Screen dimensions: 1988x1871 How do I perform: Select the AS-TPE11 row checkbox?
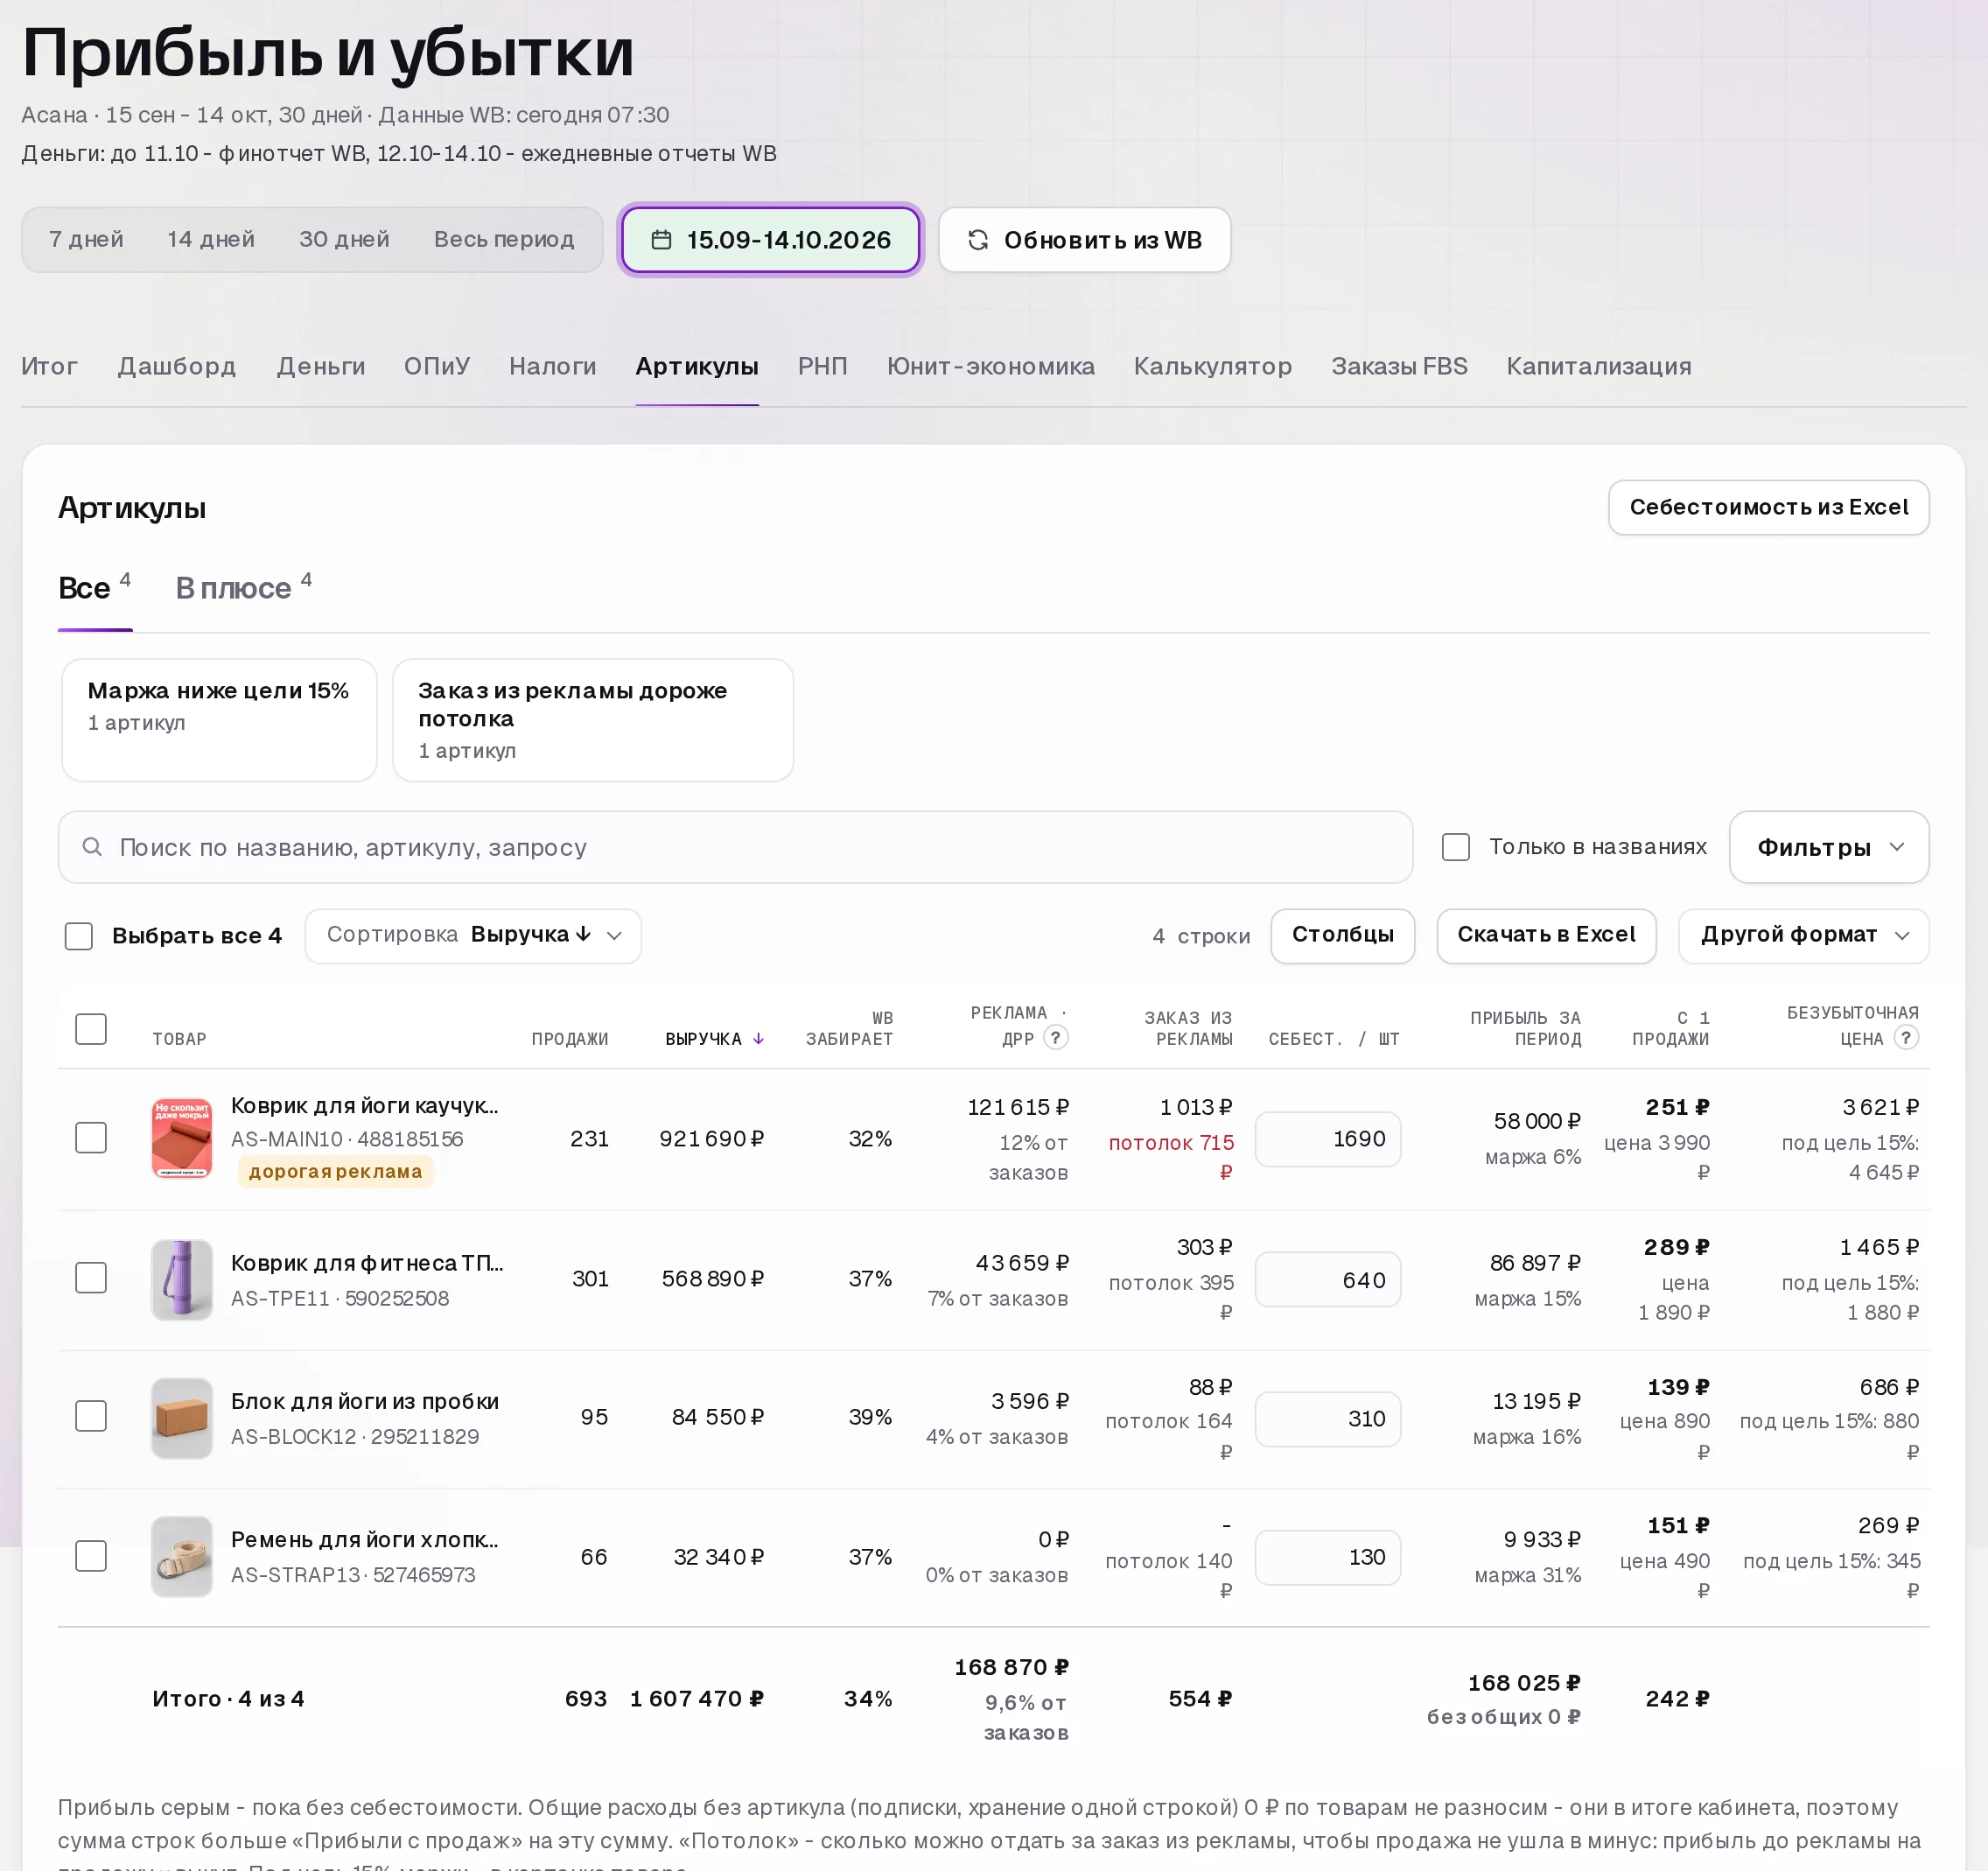point(91,1278)
